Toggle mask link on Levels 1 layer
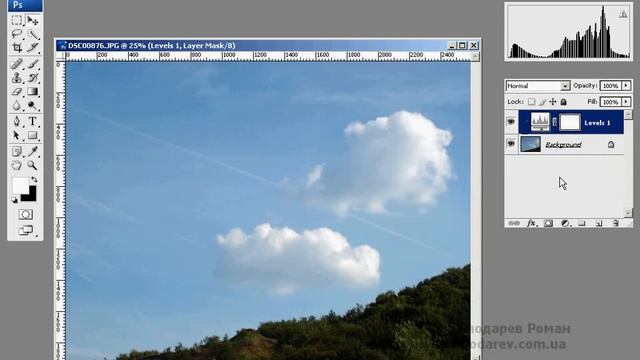This screenshot has height=360, width=640. coord(555,122)
